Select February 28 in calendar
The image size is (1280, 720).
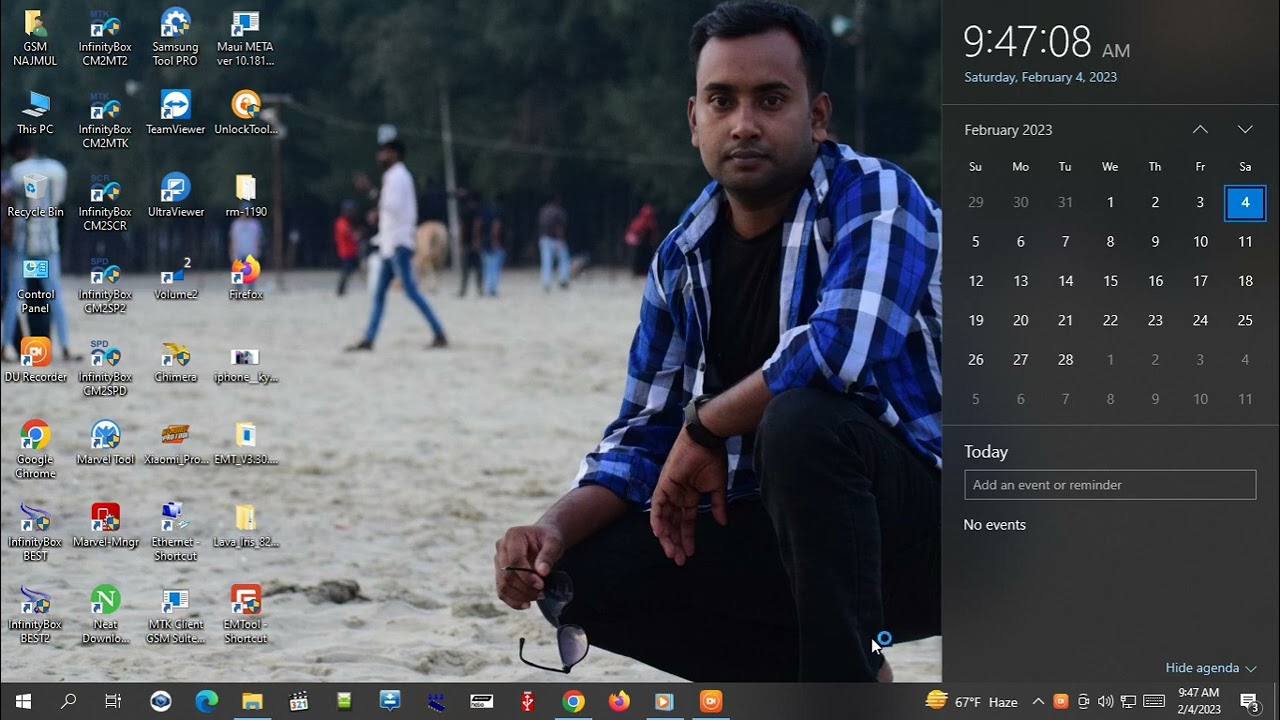pyautogui.click(x=1065, y=360)
